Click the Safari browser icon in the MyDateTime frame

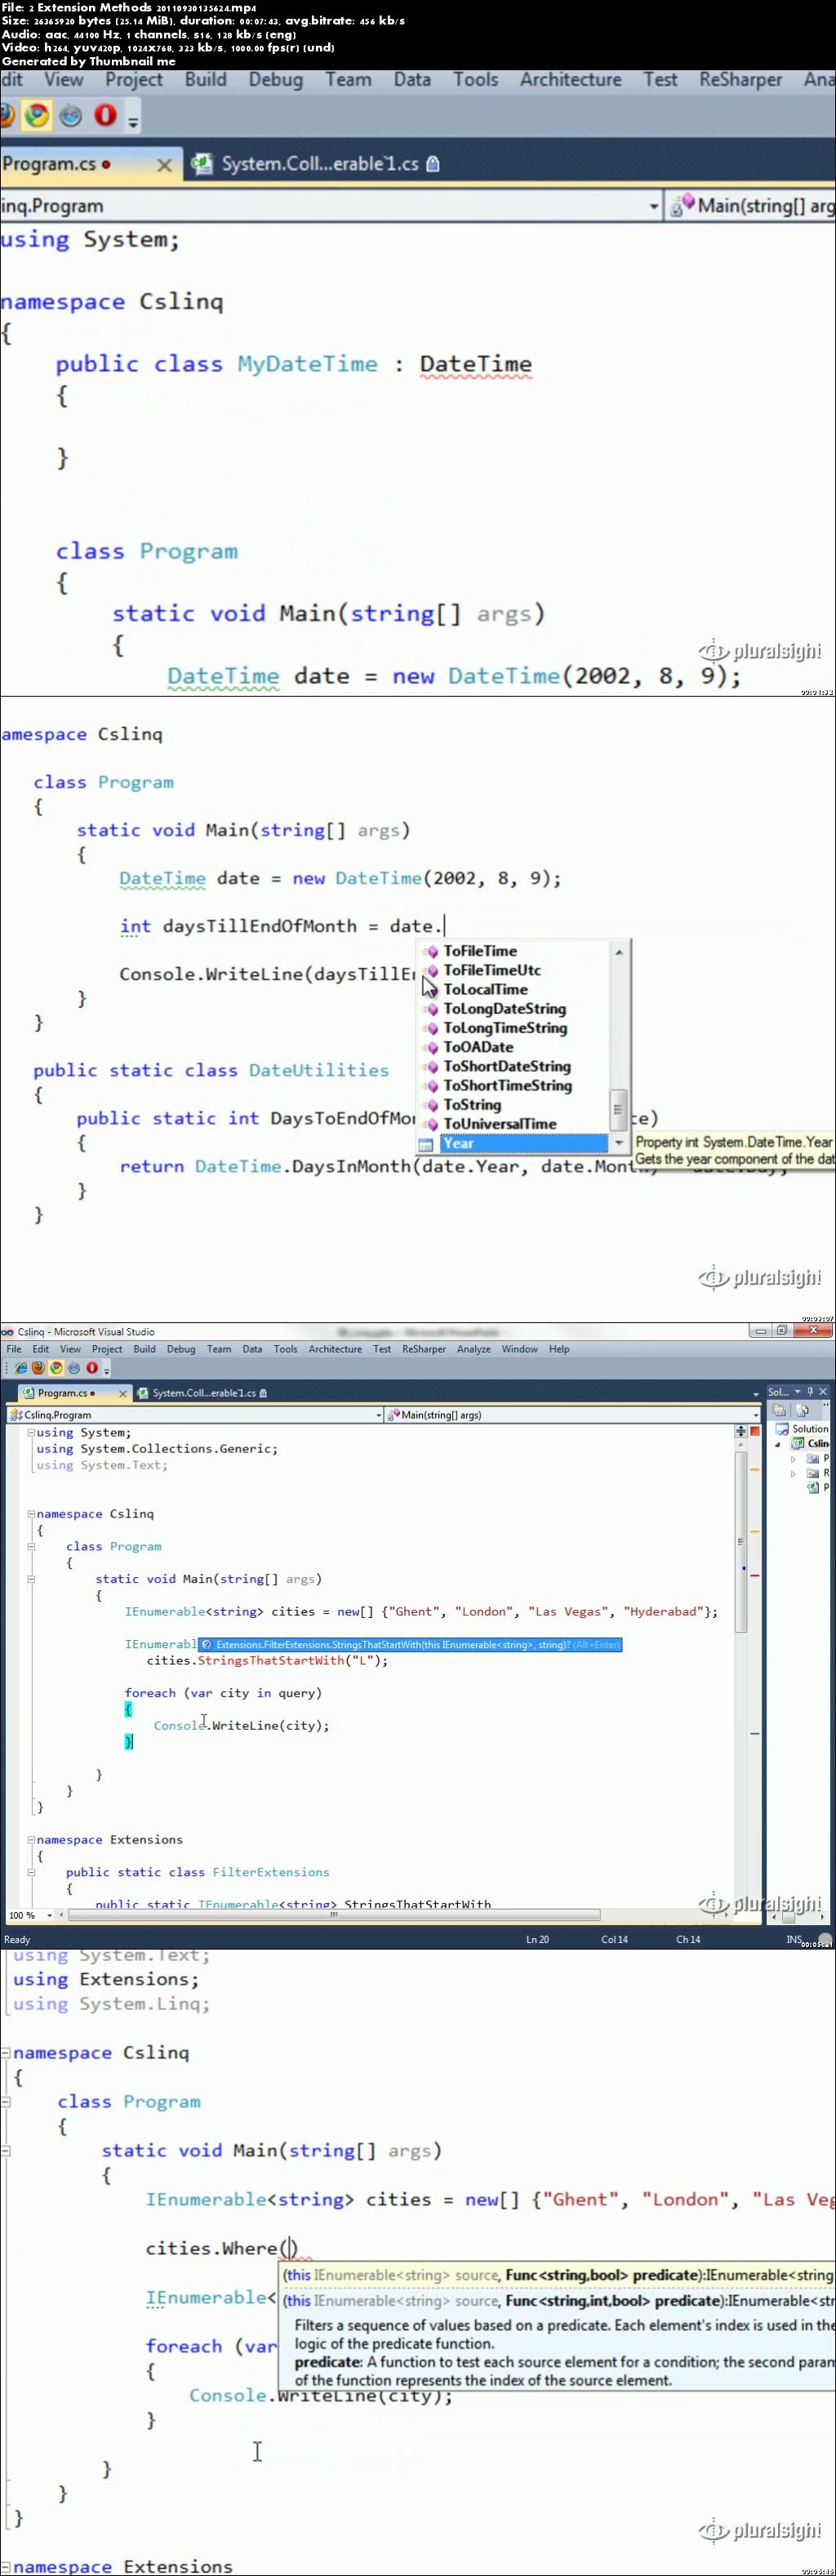coord(70,116)
